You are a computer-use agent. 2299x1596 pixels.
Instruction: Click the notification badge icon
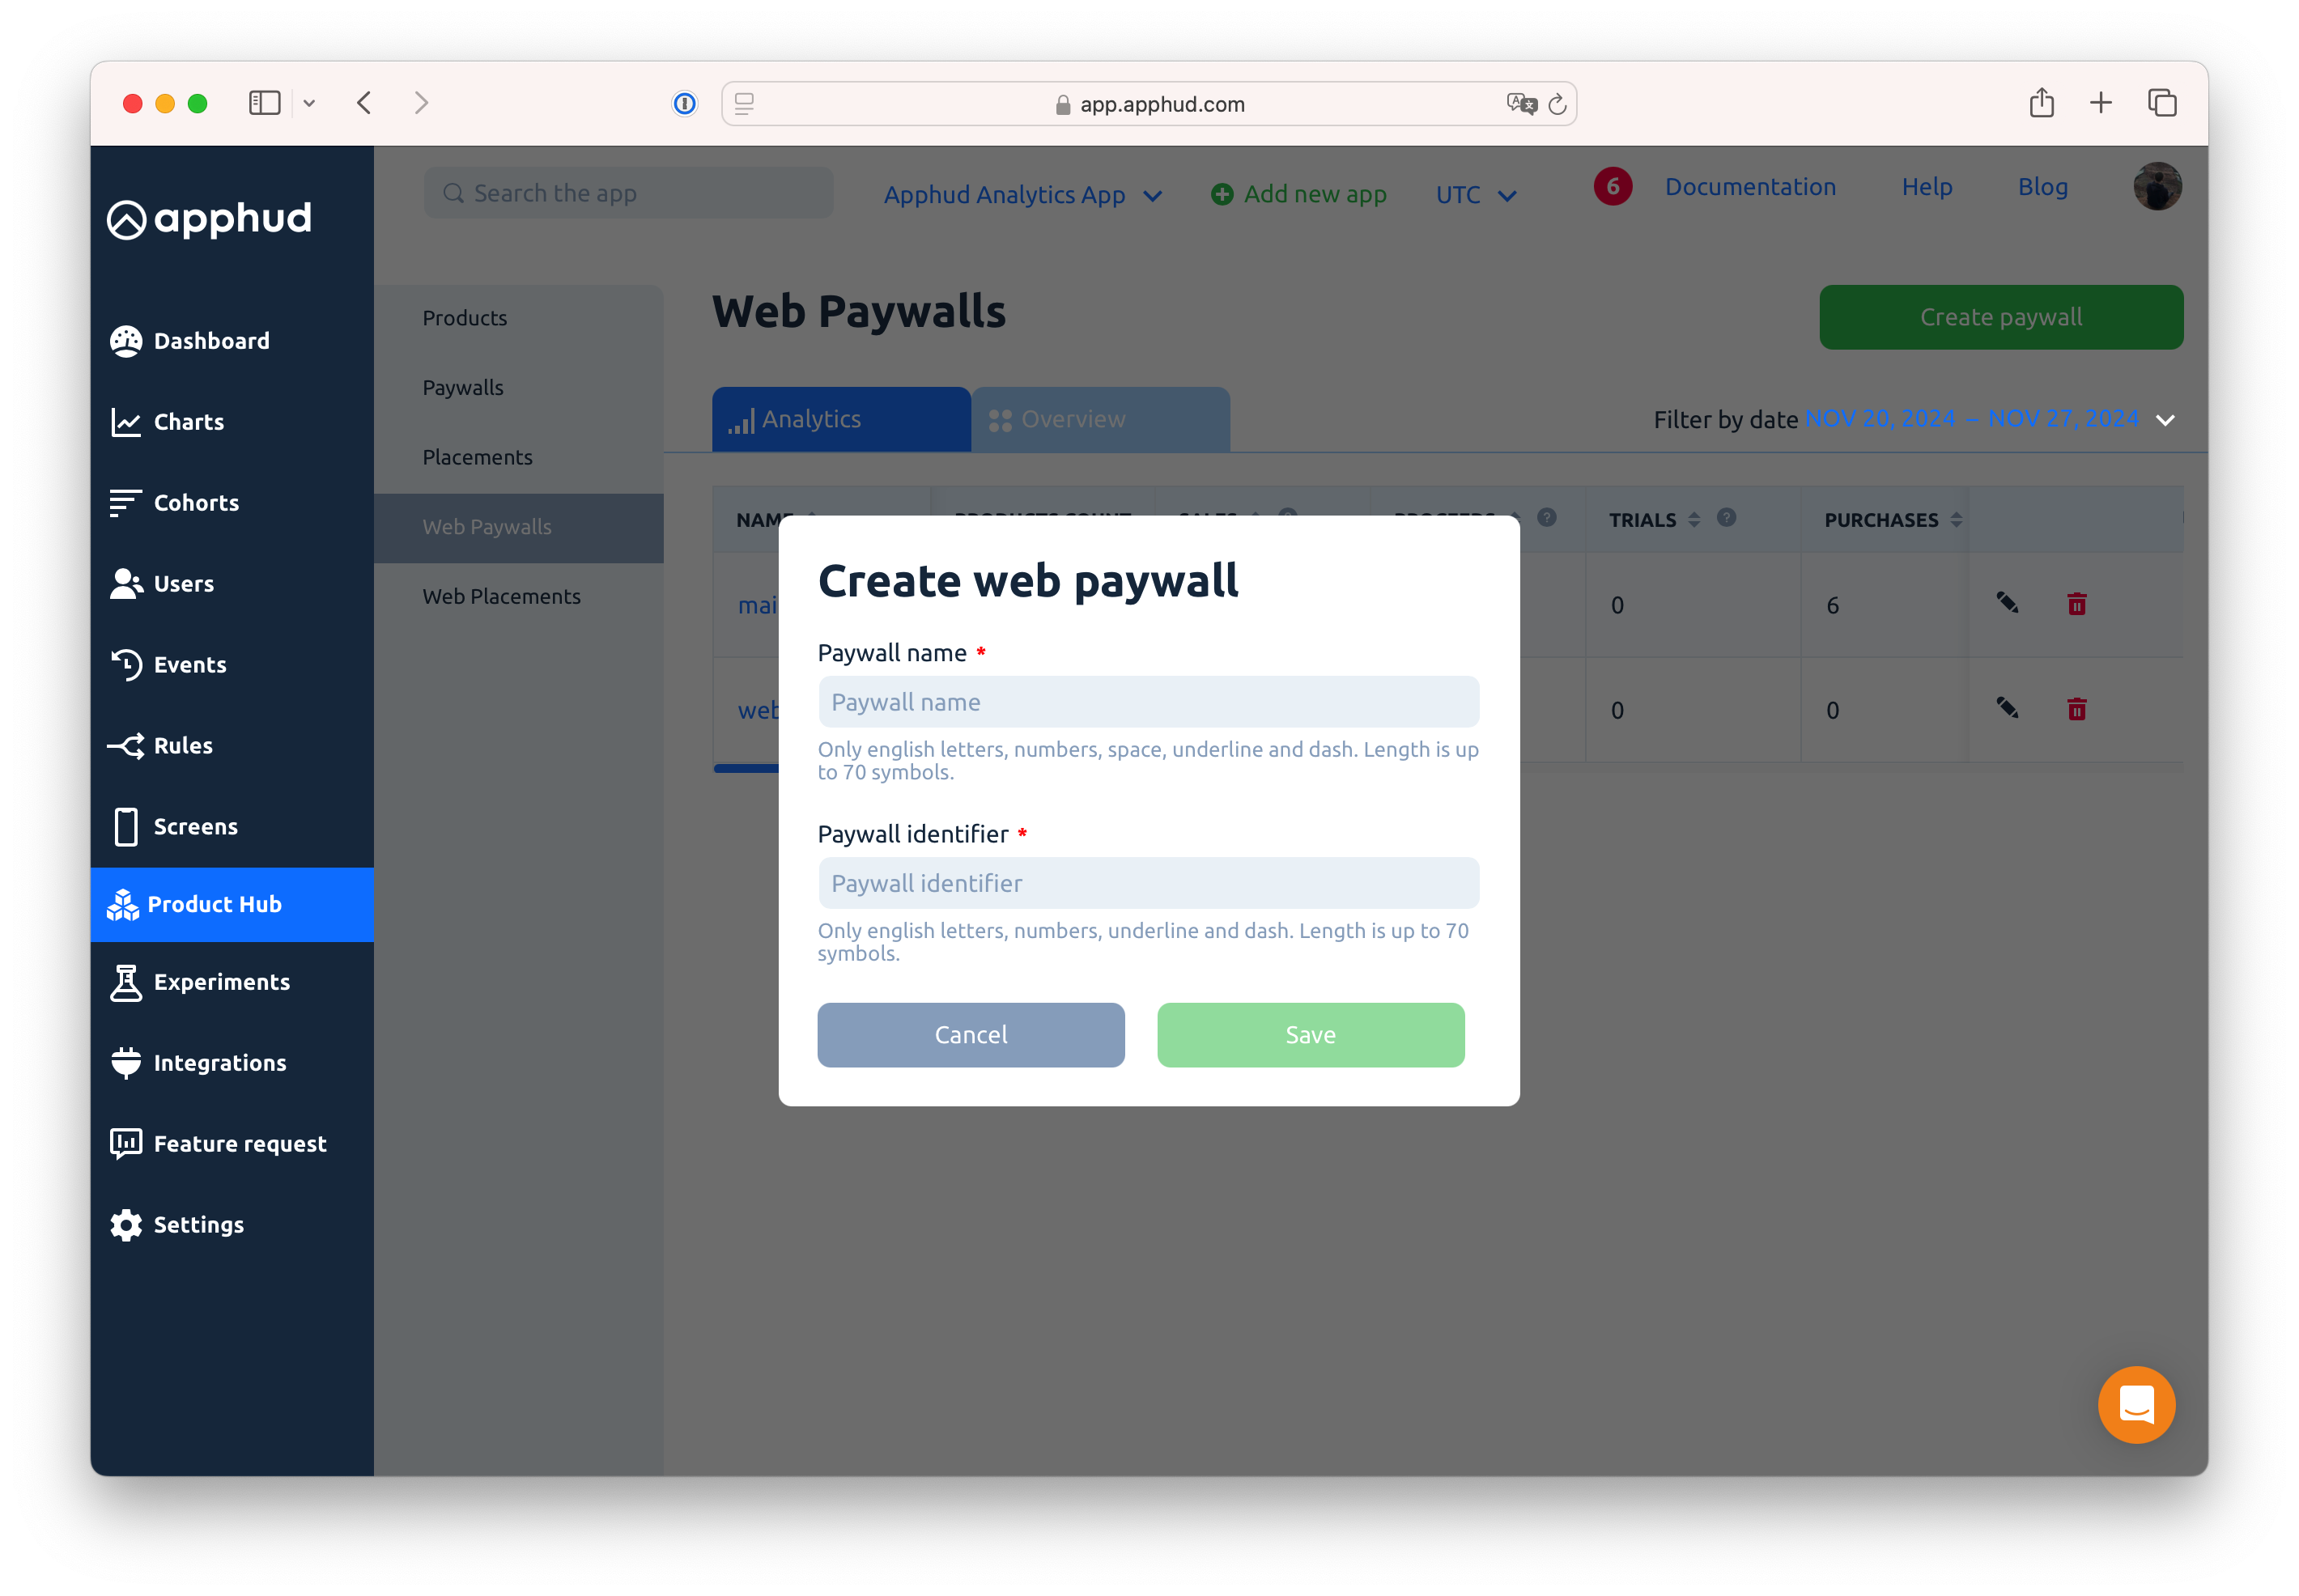click(x=1613, y=185)
